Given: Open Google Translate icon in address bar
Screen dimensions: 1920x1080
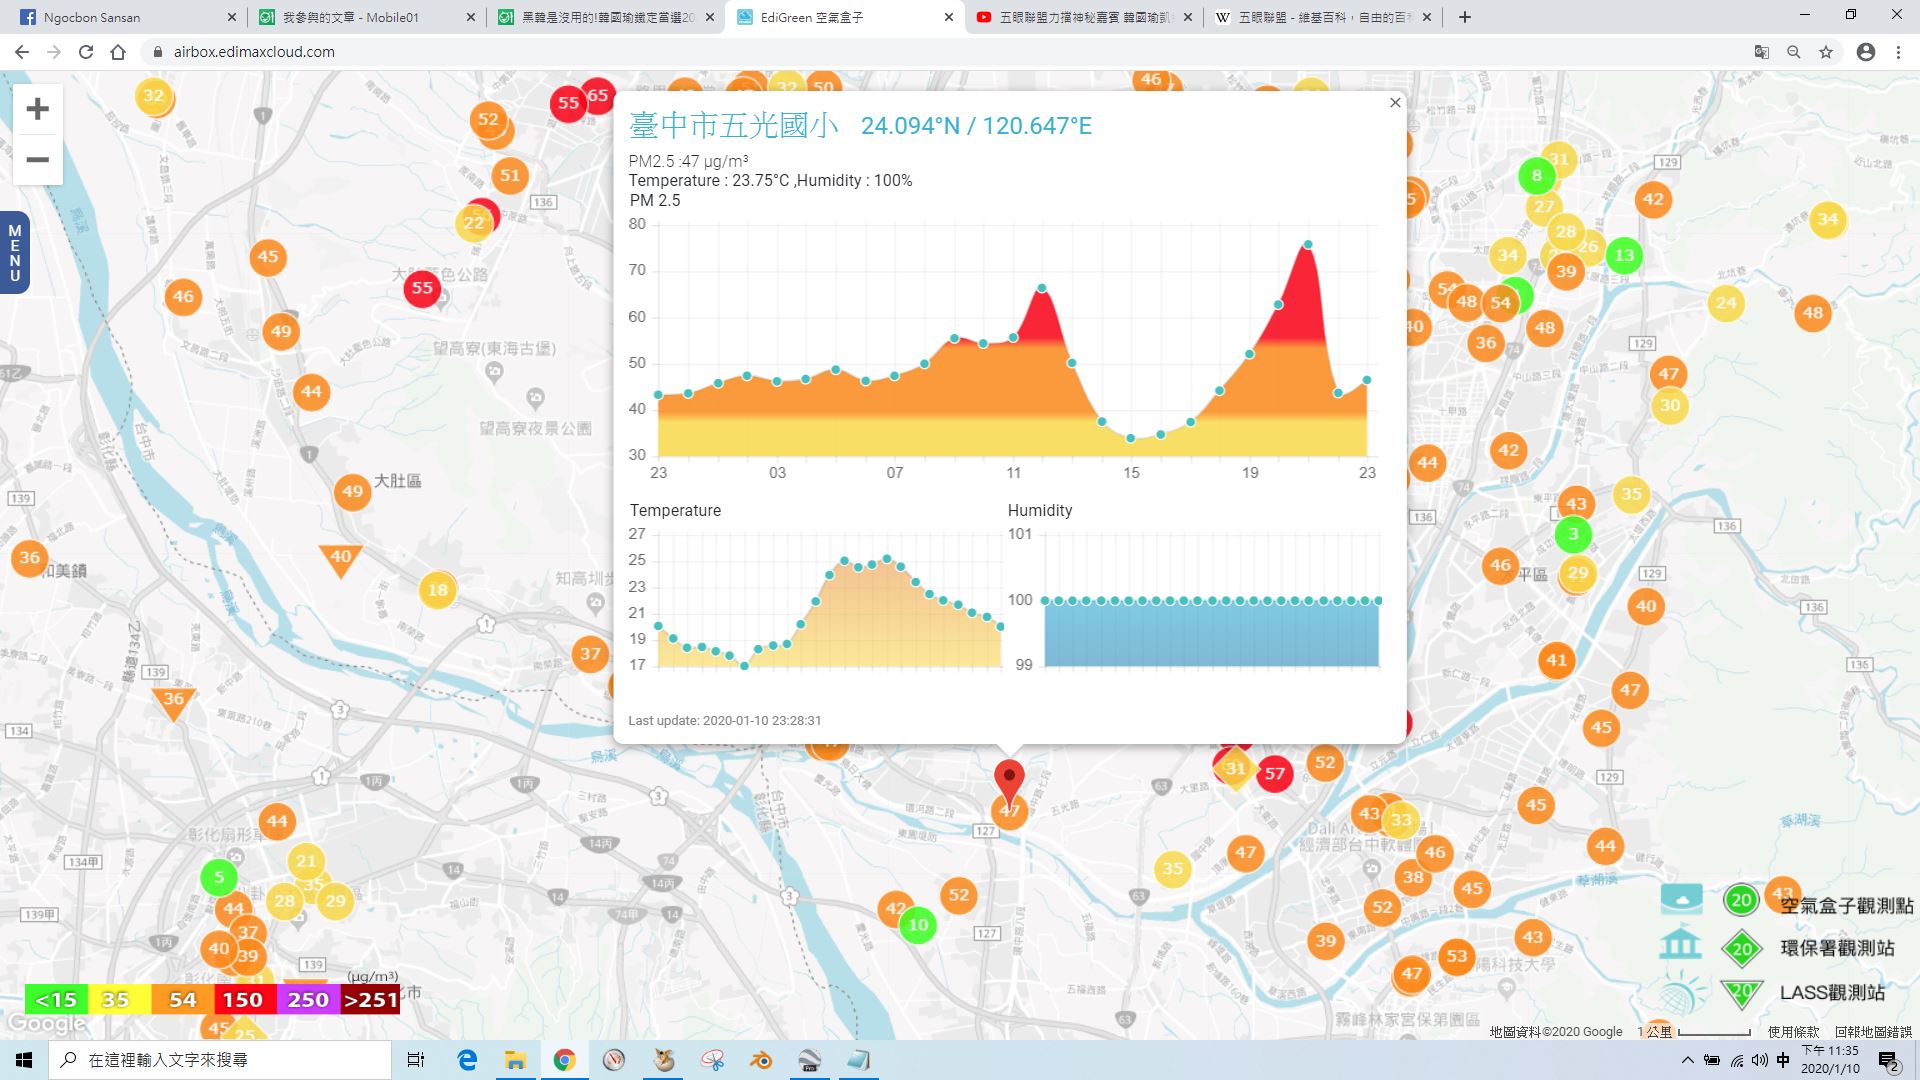Looking at the screenshot, I should point(1762,52).
